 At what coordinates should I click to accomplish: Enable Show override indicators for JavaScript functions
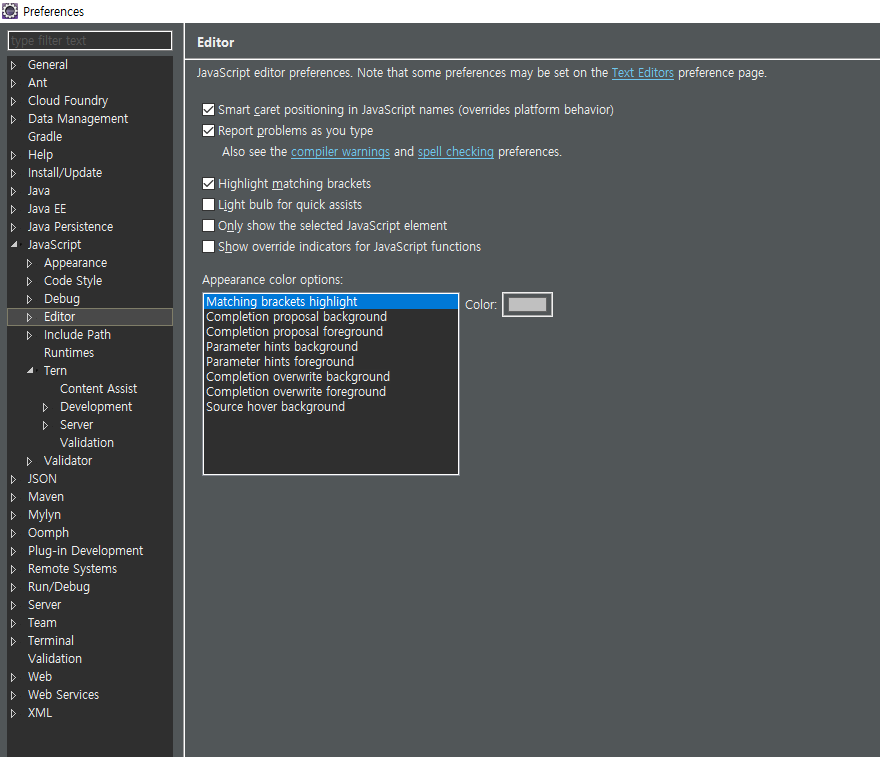coord(208,246)
